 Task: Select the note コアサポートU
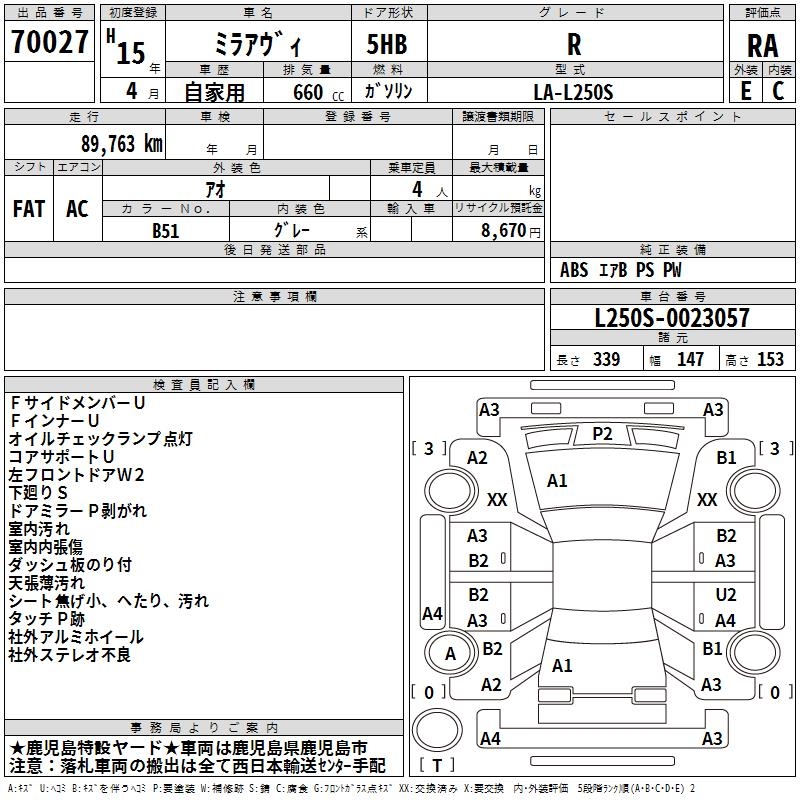point(61,457)
